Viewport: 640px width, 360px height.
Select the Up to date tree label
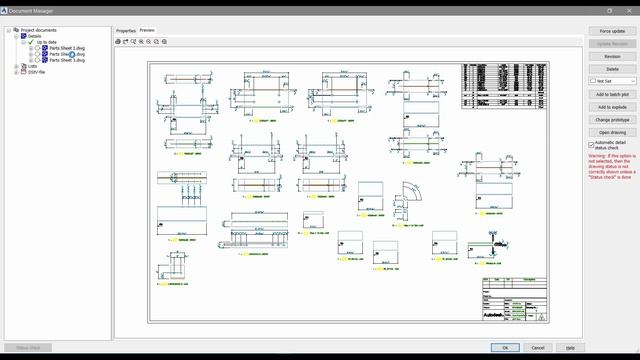[x=47, y=42]
